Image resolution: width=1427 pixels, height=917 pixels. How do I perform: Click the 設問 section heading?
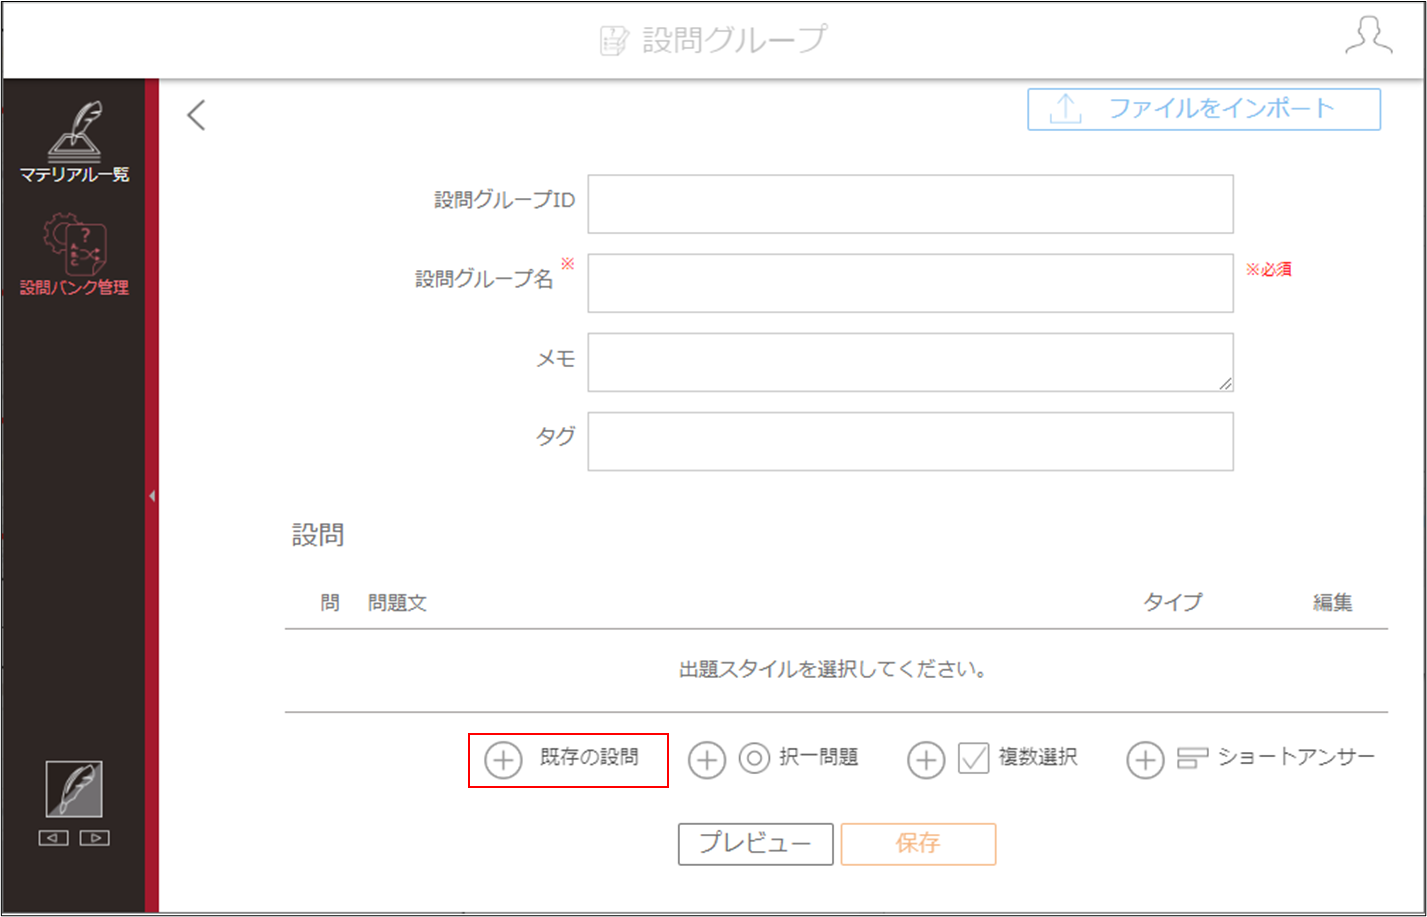318,535
